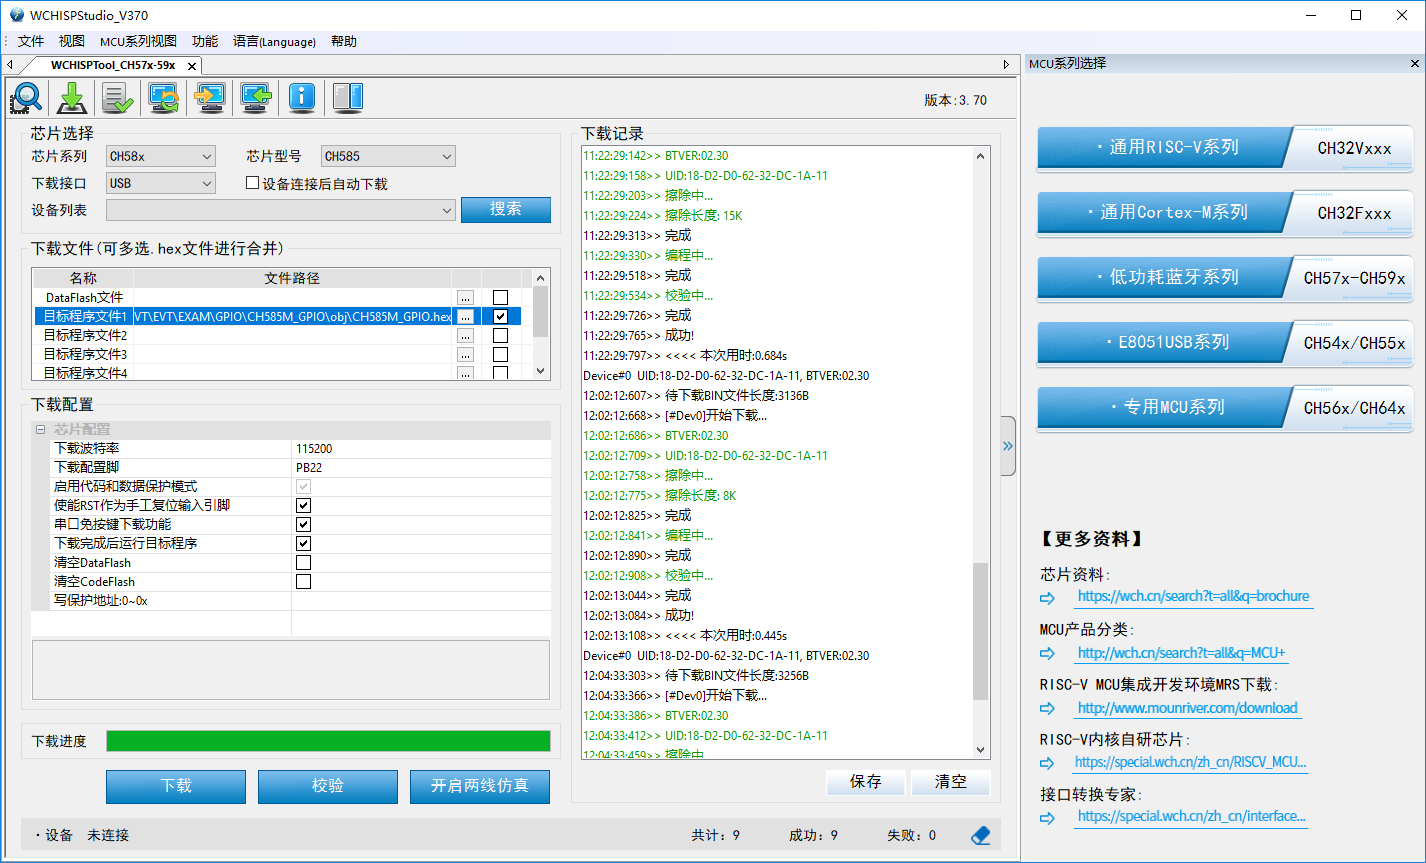Close the WCHISPTool_CH57x-59x tab

[x=192, y=65]
